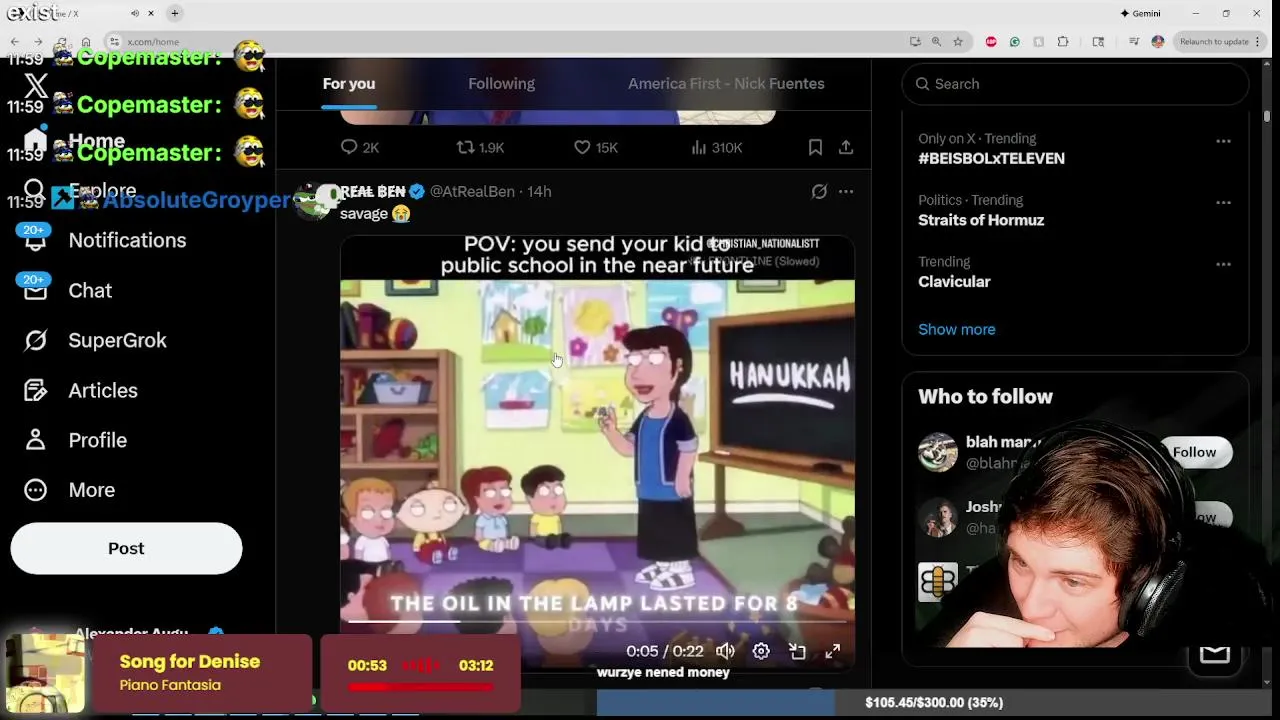
Task: Click Grok icon on REAL BEN tweet
Action: 819,191
